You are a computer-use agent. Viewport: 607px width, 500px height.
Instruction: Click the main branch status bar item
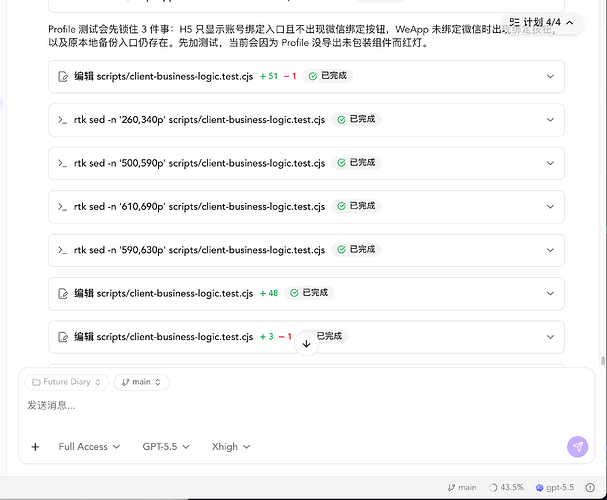(462, 488)
